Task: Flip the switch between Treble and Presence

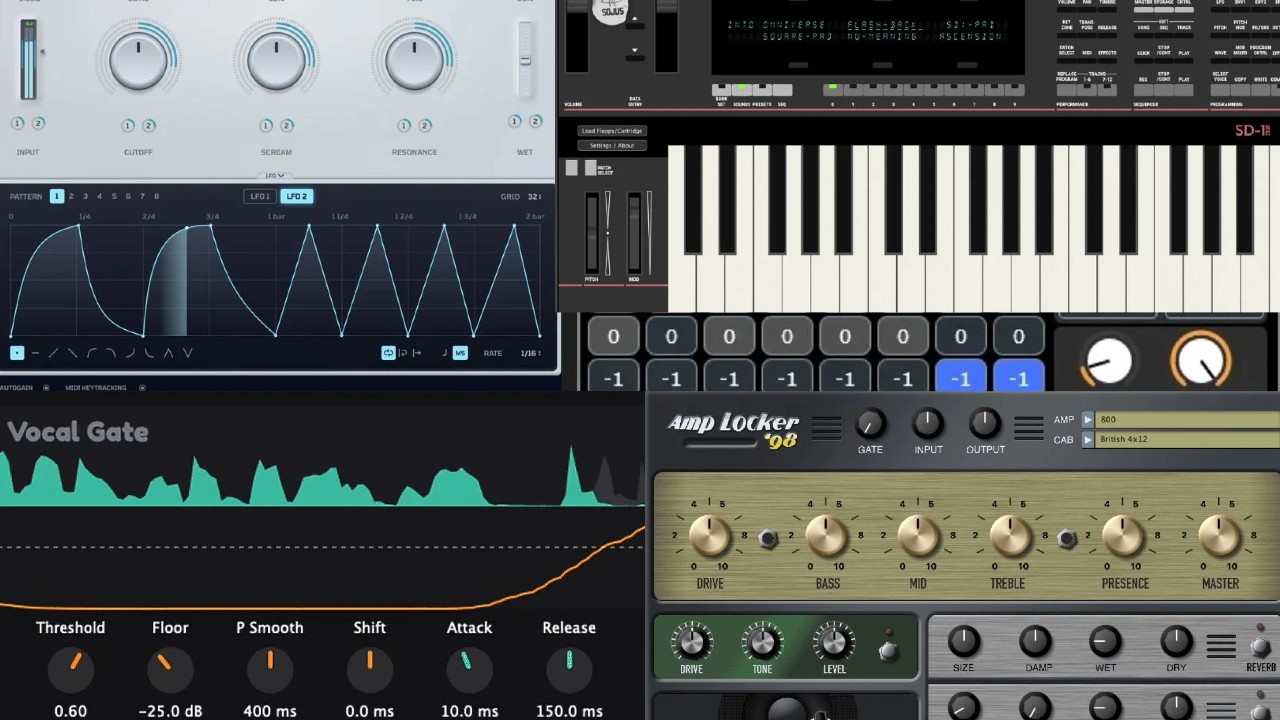Action: click(x=1067, y=539)
